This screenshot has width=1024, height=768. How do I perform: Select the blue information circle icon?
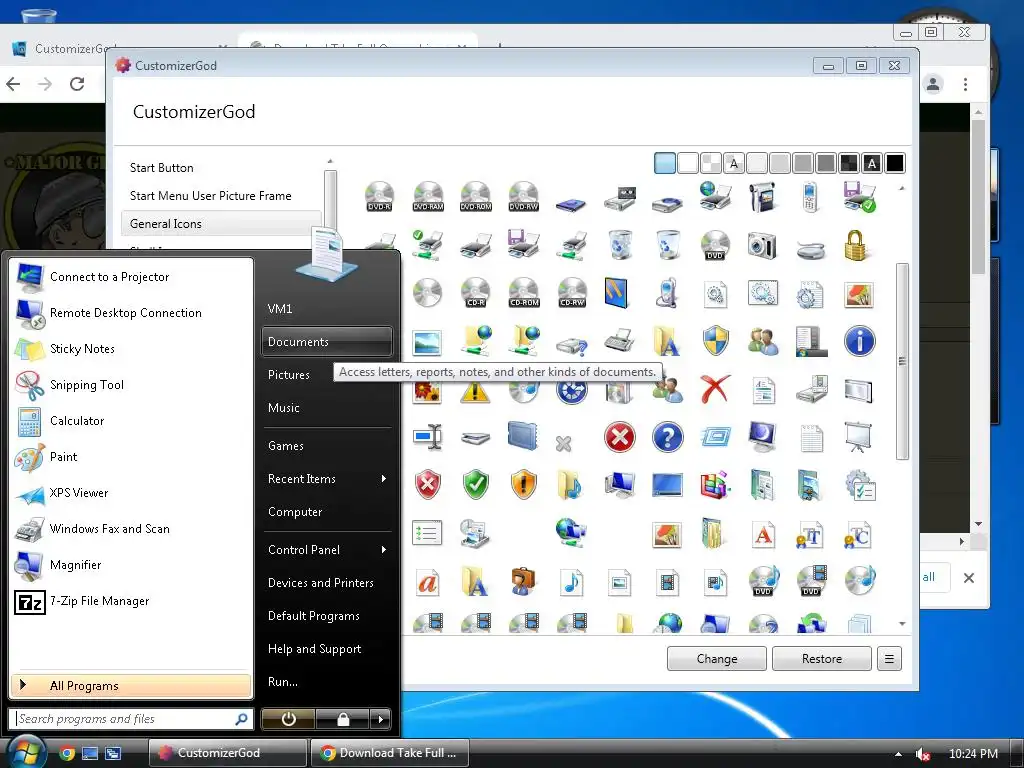859,341
